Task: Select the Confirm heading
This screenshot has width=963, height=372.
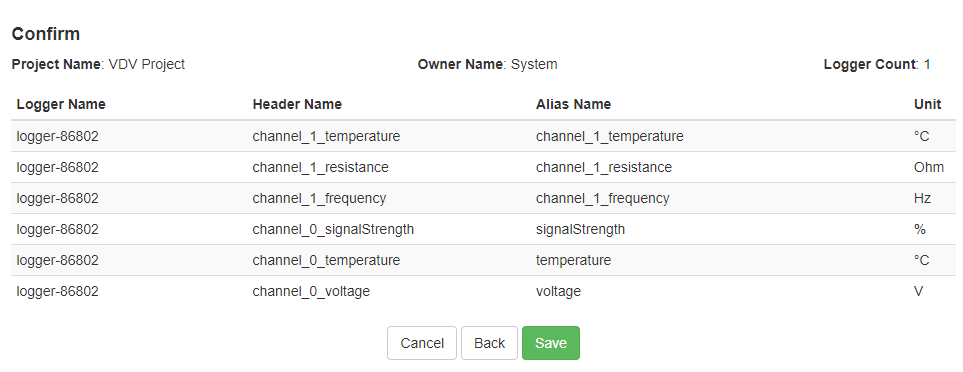Action: [x=46, y=34]
